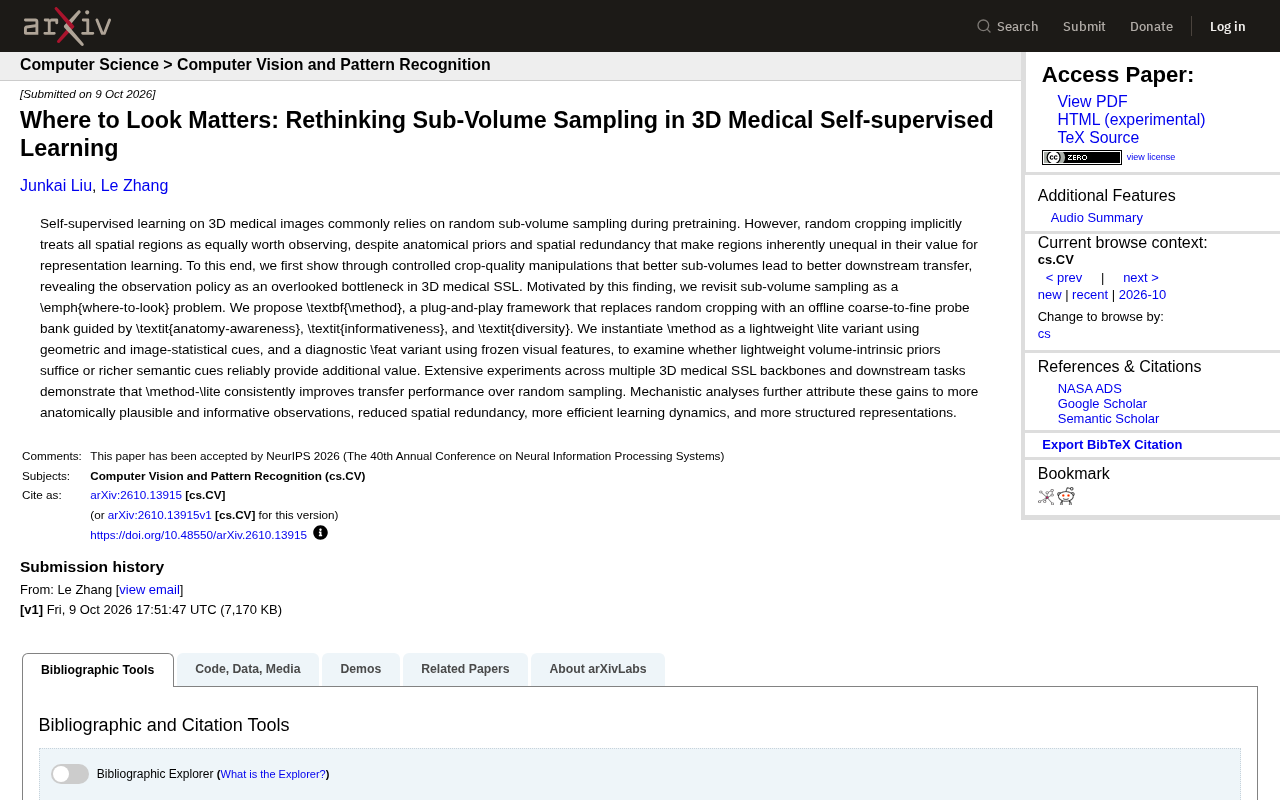Open the About arXivLabs tab

click(x=598, y=669)
